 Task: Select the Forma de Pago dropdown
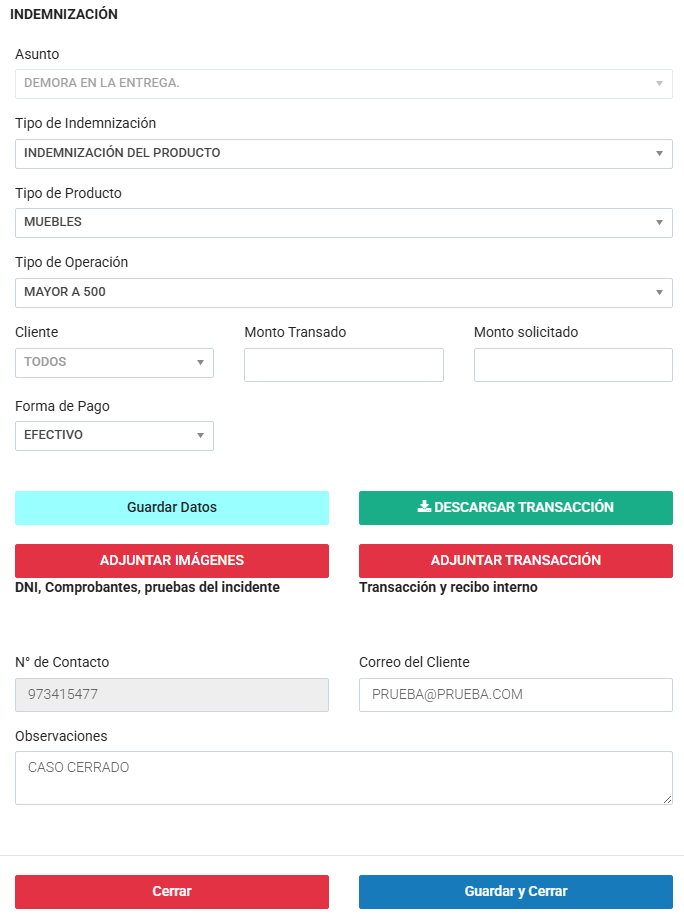[x=114, y=435]
